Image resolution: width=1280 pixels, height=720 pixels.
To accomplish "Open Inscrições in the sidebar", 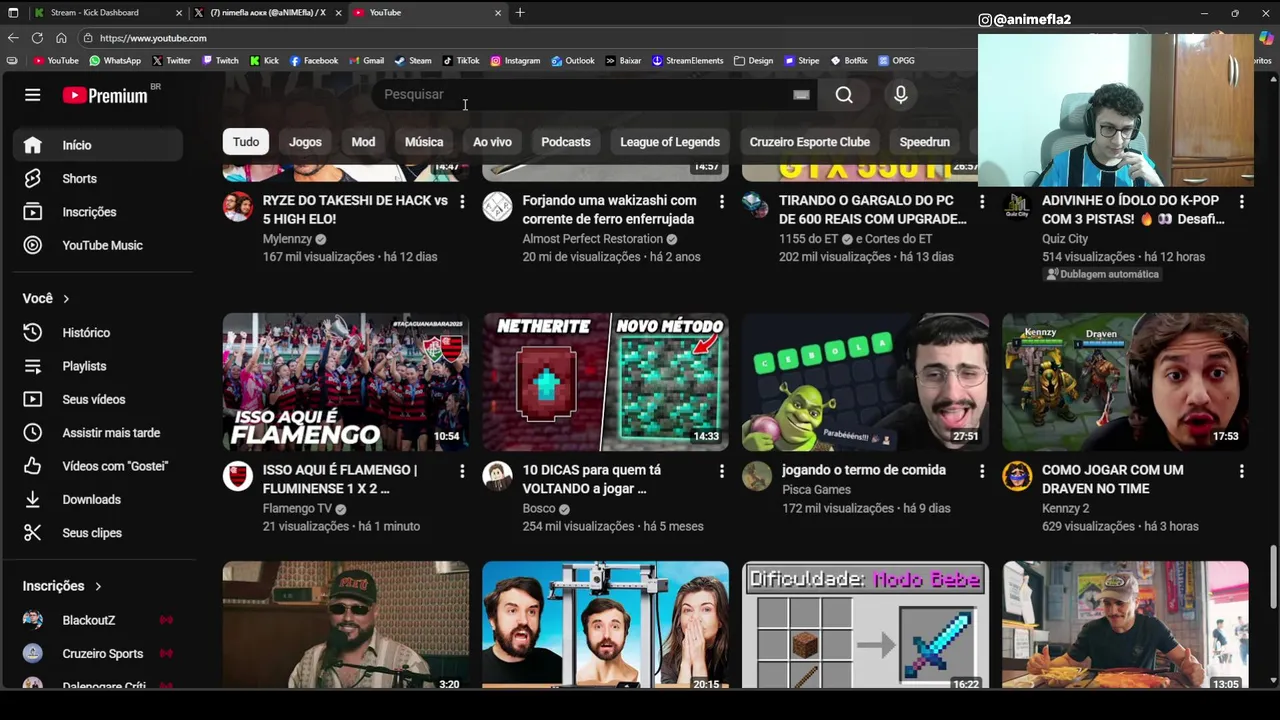I will pos(98,212).
